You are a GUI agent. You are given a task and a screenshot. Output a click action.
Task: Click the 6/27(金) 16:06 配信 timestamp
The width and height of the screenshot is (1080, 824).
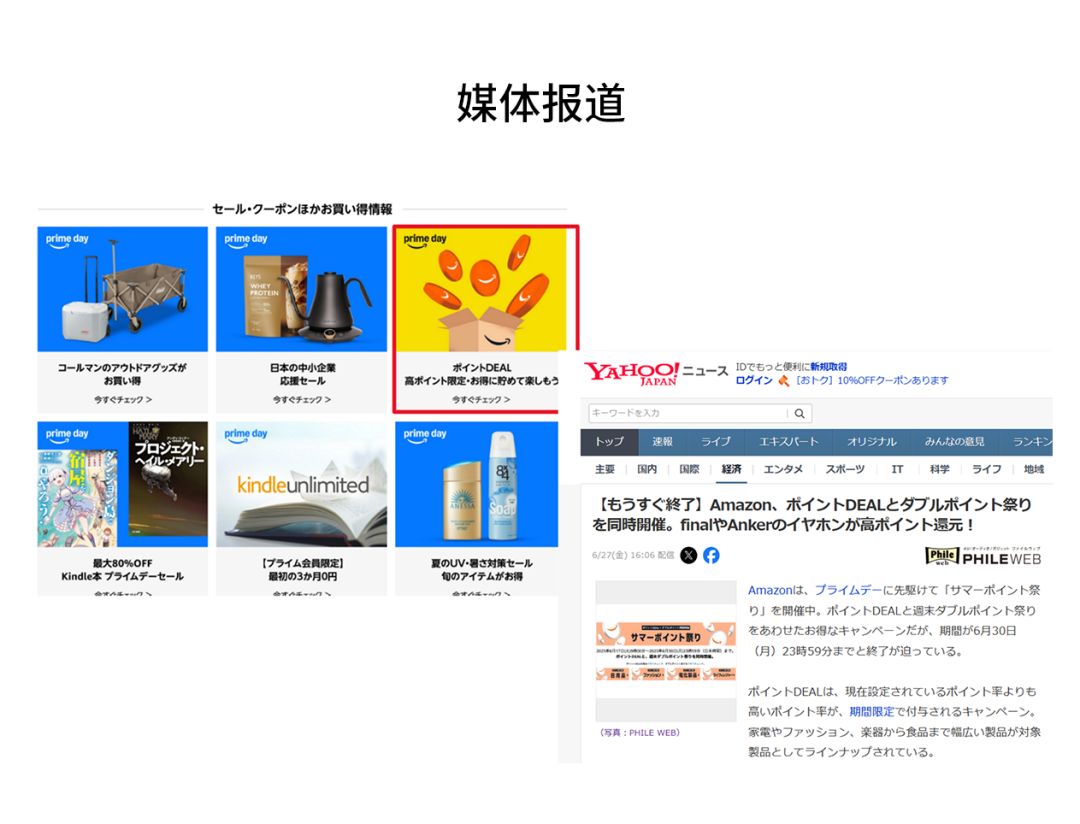[x=633, y=555]
